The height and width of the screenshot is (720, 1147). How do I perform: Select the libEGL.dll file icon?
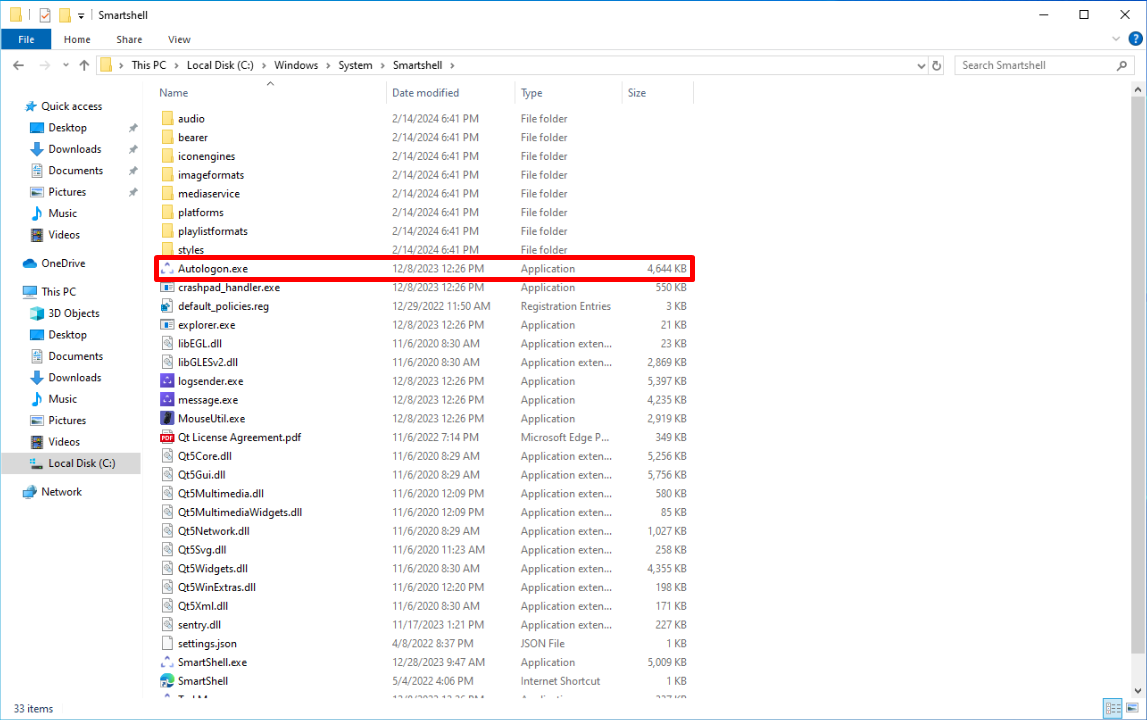click(x=168, y=343)
